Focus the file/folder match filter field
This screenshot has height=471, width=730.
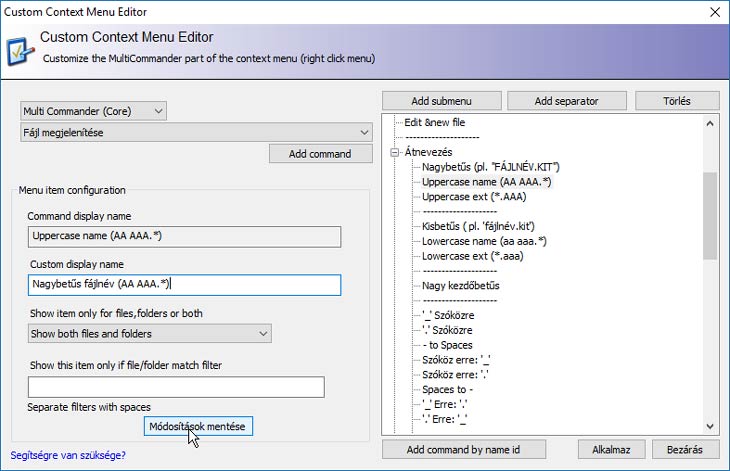(x=176, y=387)
